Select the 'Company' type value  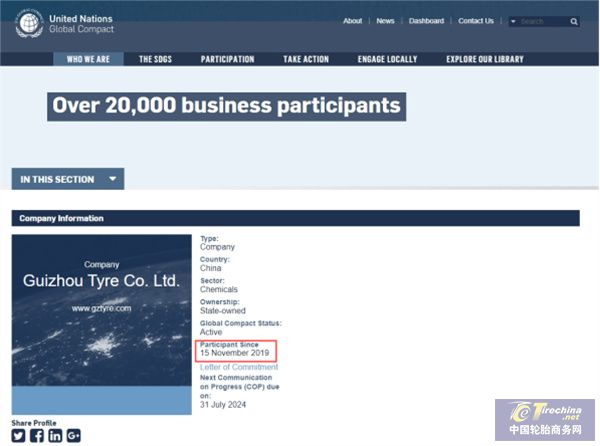[x=217, y=247]
